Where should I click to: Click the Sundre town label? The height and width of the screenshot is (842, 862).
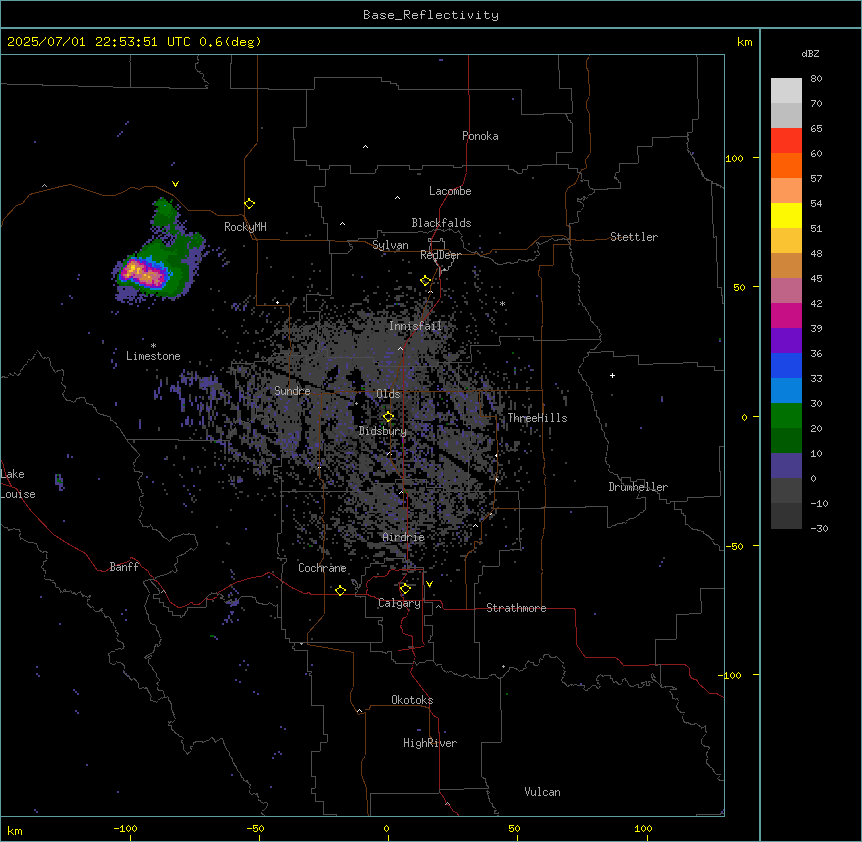pos(292,391)
